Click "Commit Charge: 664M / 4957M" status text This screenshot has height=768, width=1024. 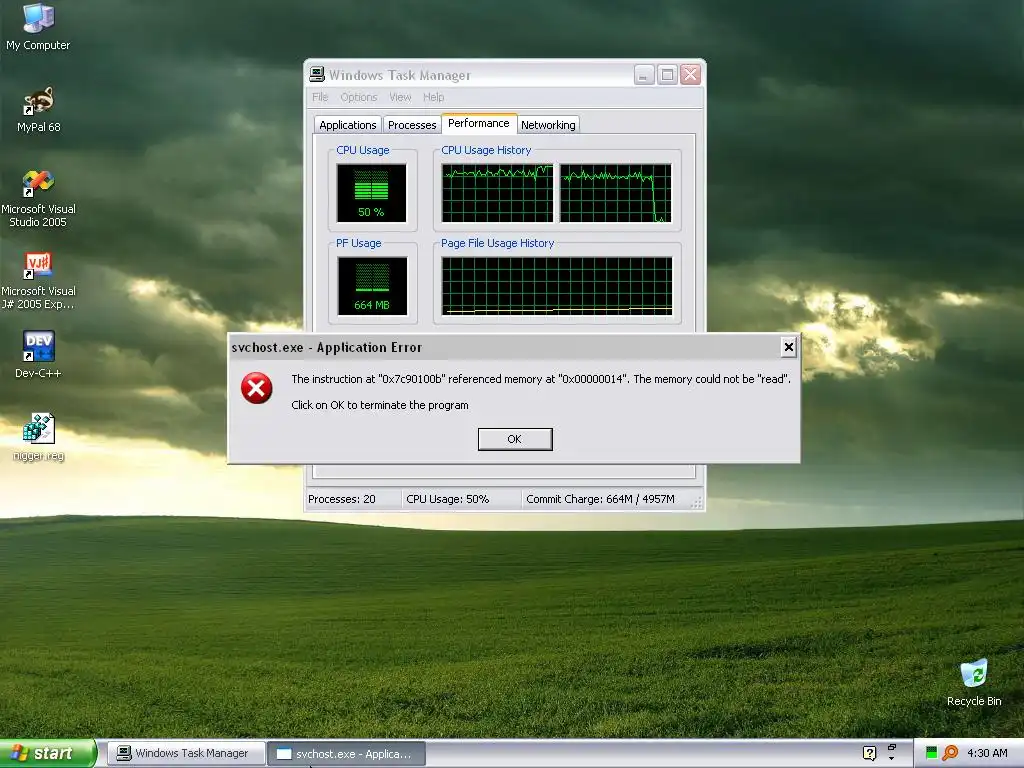(600, 499)
